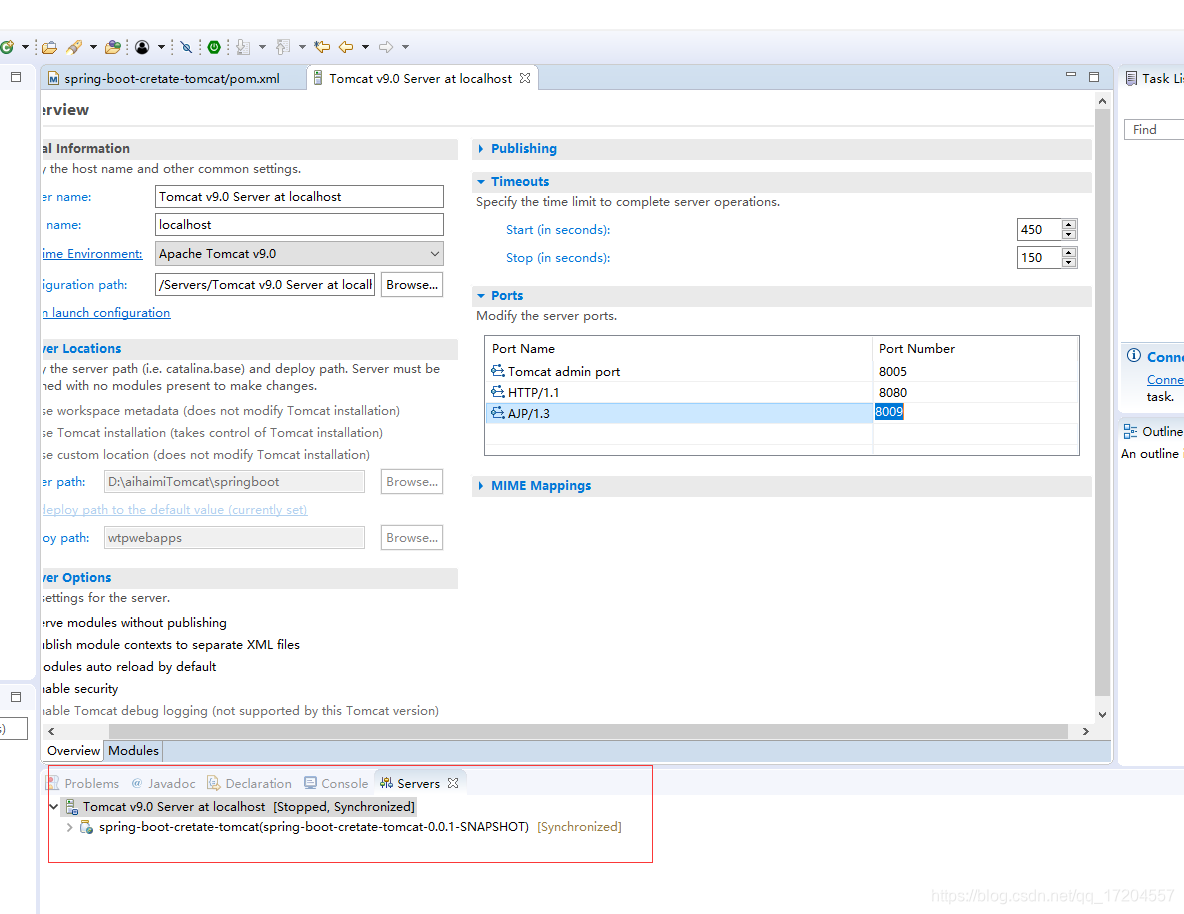Maximize the editor area
The height and width of the screenshot is (914, 1184).
(x=1094, y=76)
